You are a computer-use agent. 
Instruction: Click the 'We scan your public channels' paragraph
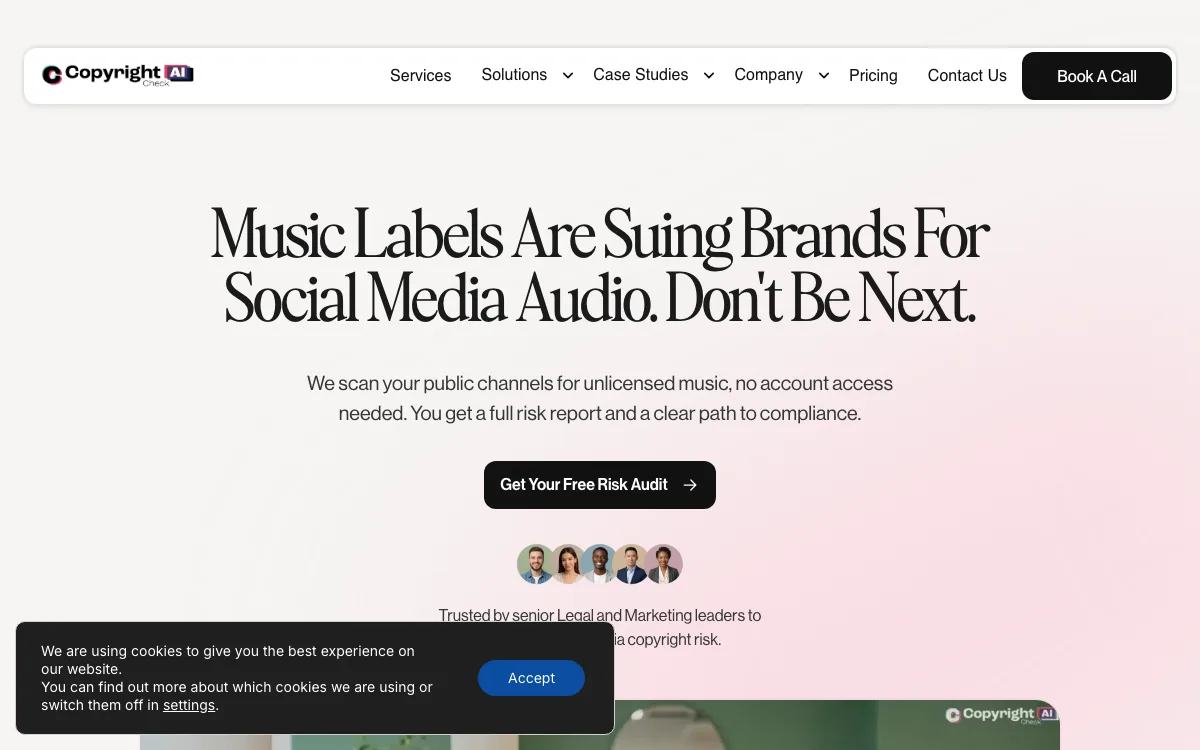click(600, 398)
